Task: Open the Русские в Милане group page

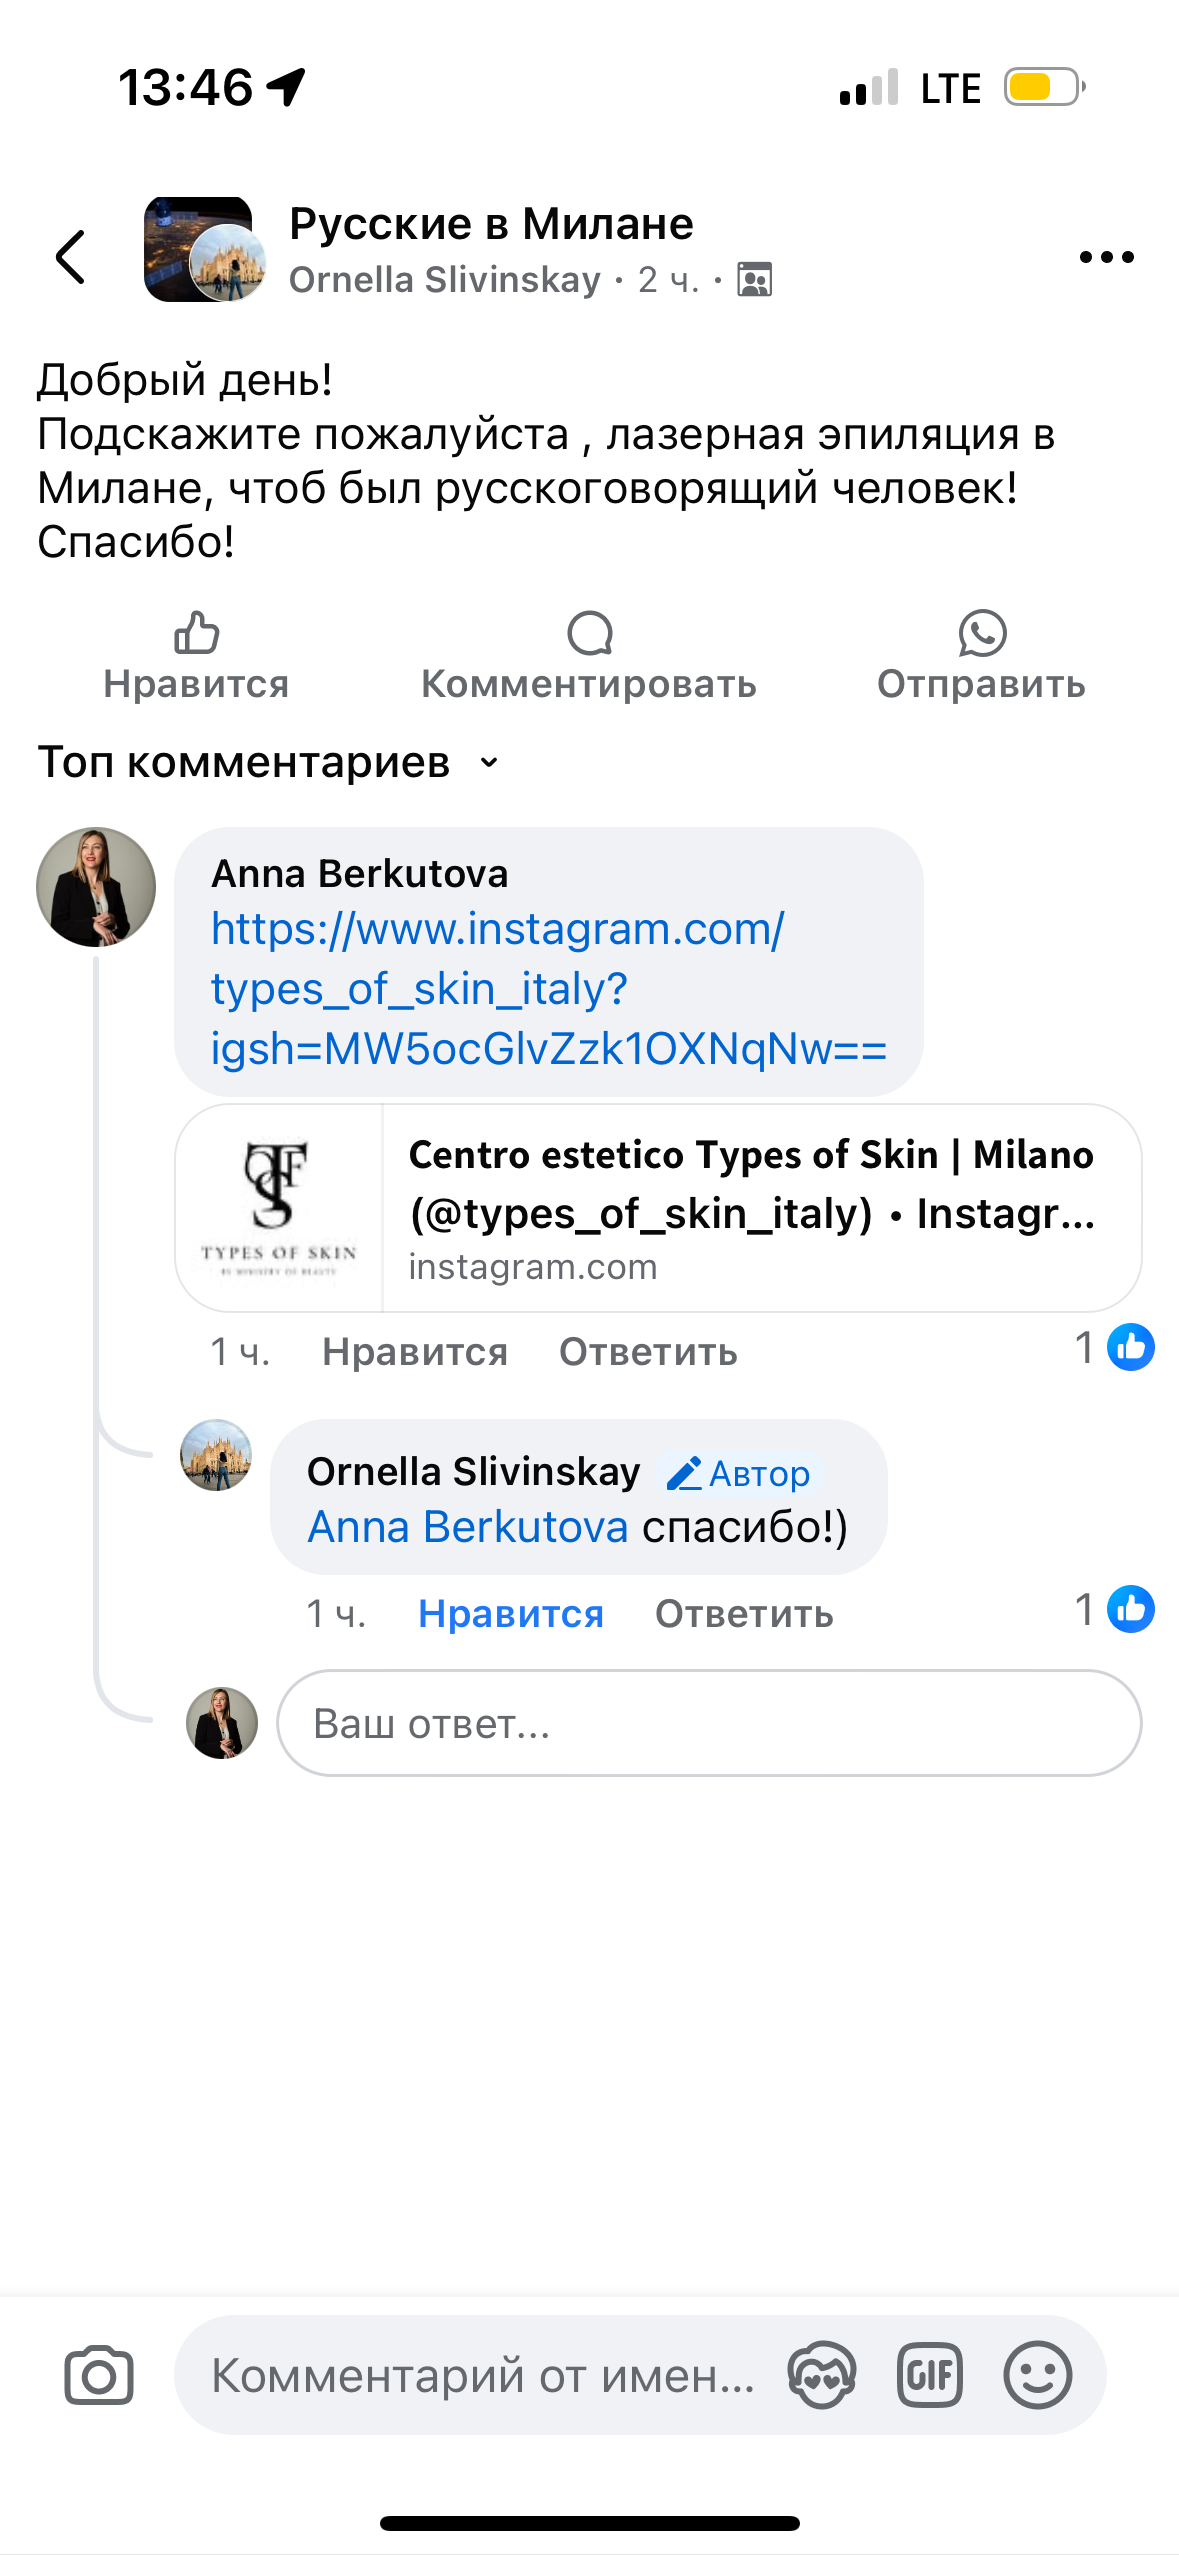Action: point(491,224)
